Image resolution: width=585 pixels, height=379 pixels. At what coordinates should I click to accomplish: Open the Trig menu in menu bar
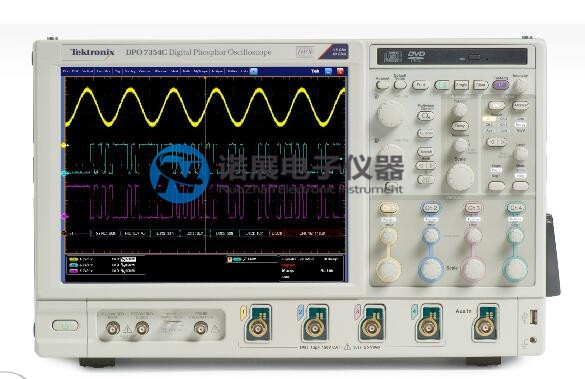(x=118, y=71)
